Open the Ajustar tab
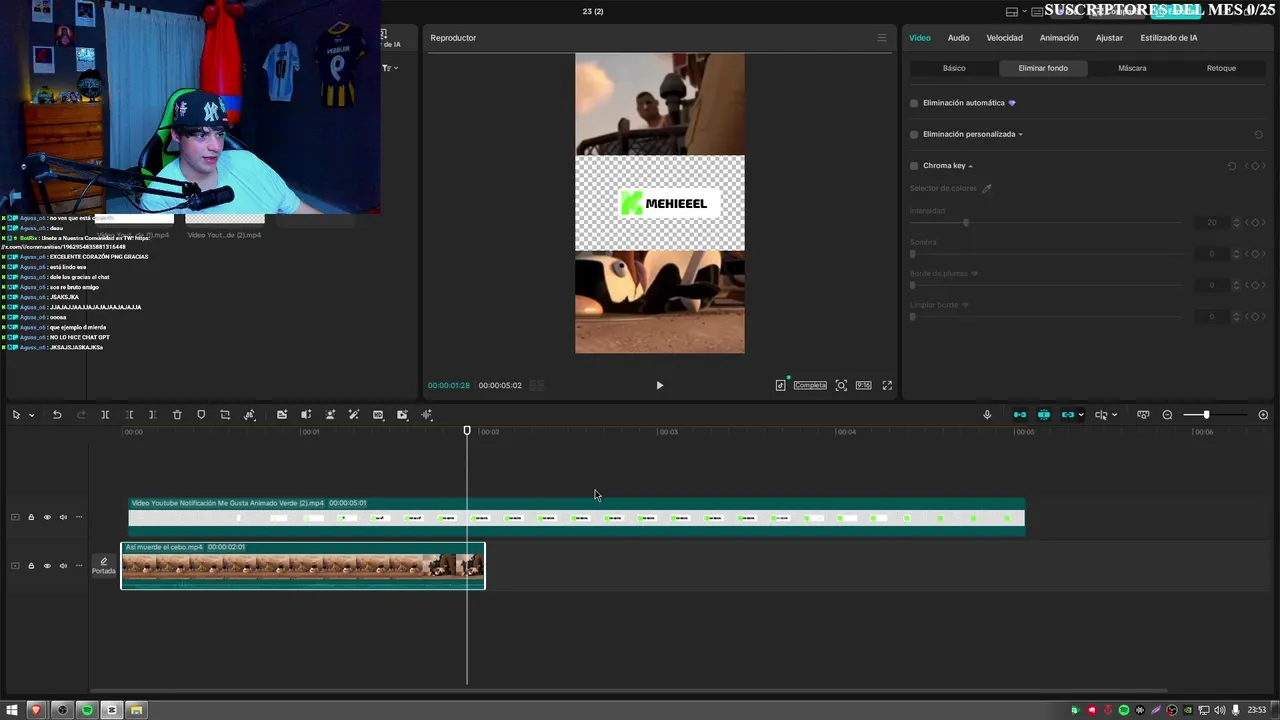 coord(1109,38)
